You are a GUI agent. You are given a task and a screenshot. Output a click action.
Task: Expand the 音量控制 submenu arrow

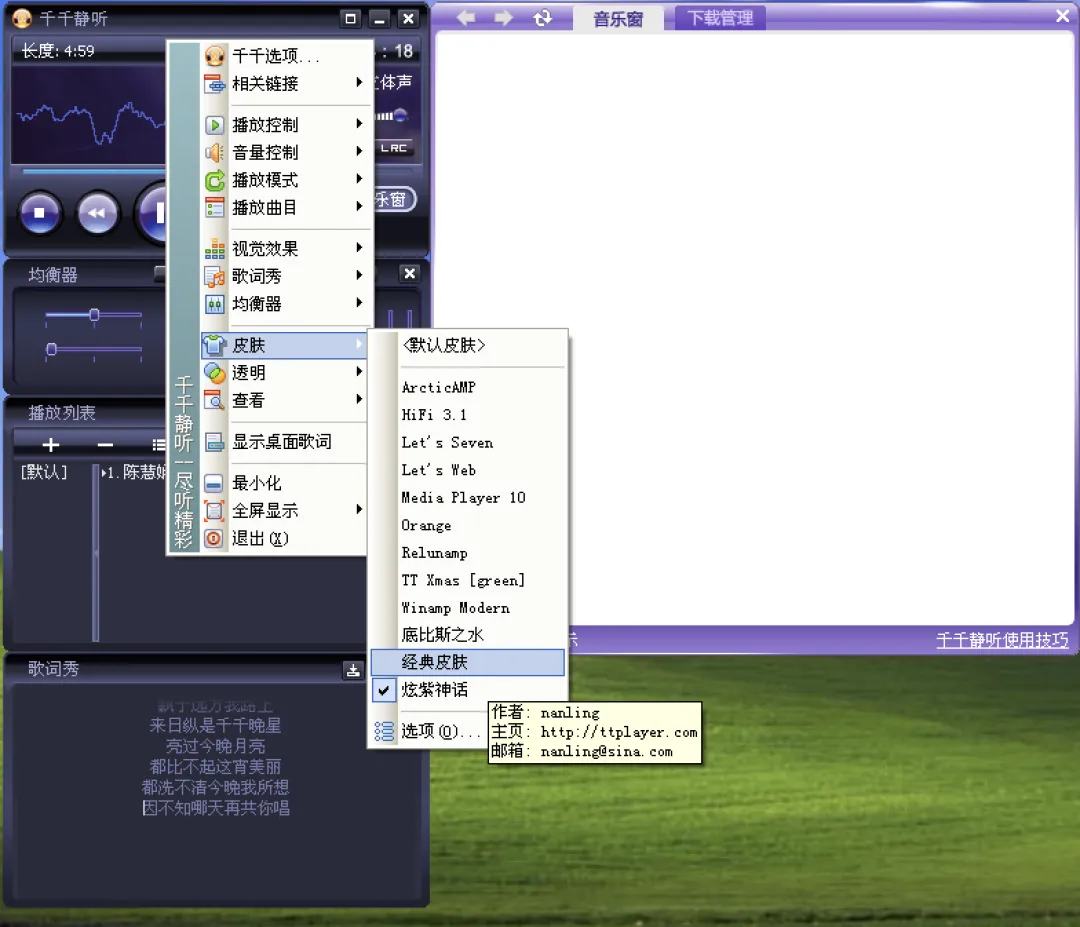click(x=359, y=152)
